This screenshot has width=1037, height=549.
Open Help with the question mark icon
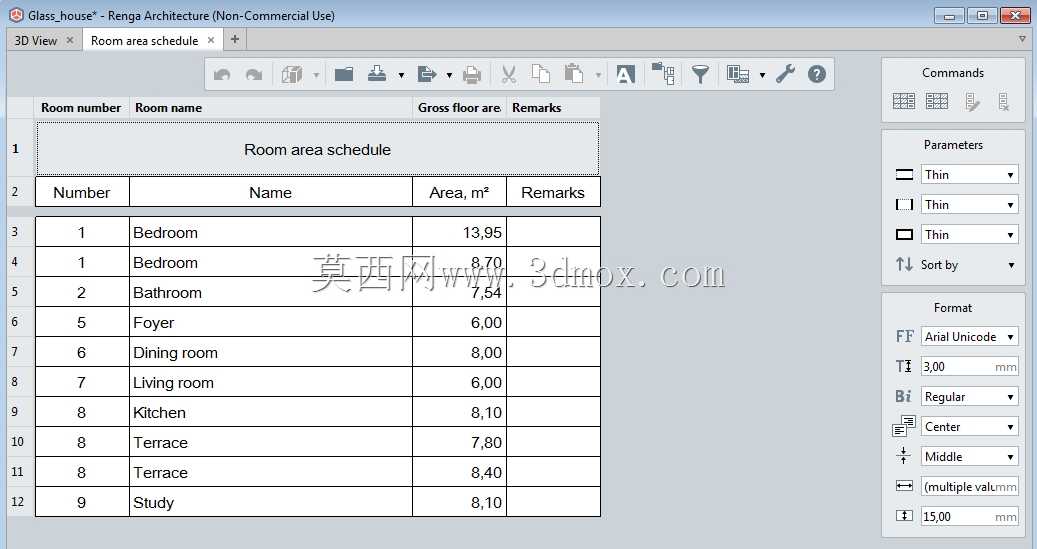817,74
